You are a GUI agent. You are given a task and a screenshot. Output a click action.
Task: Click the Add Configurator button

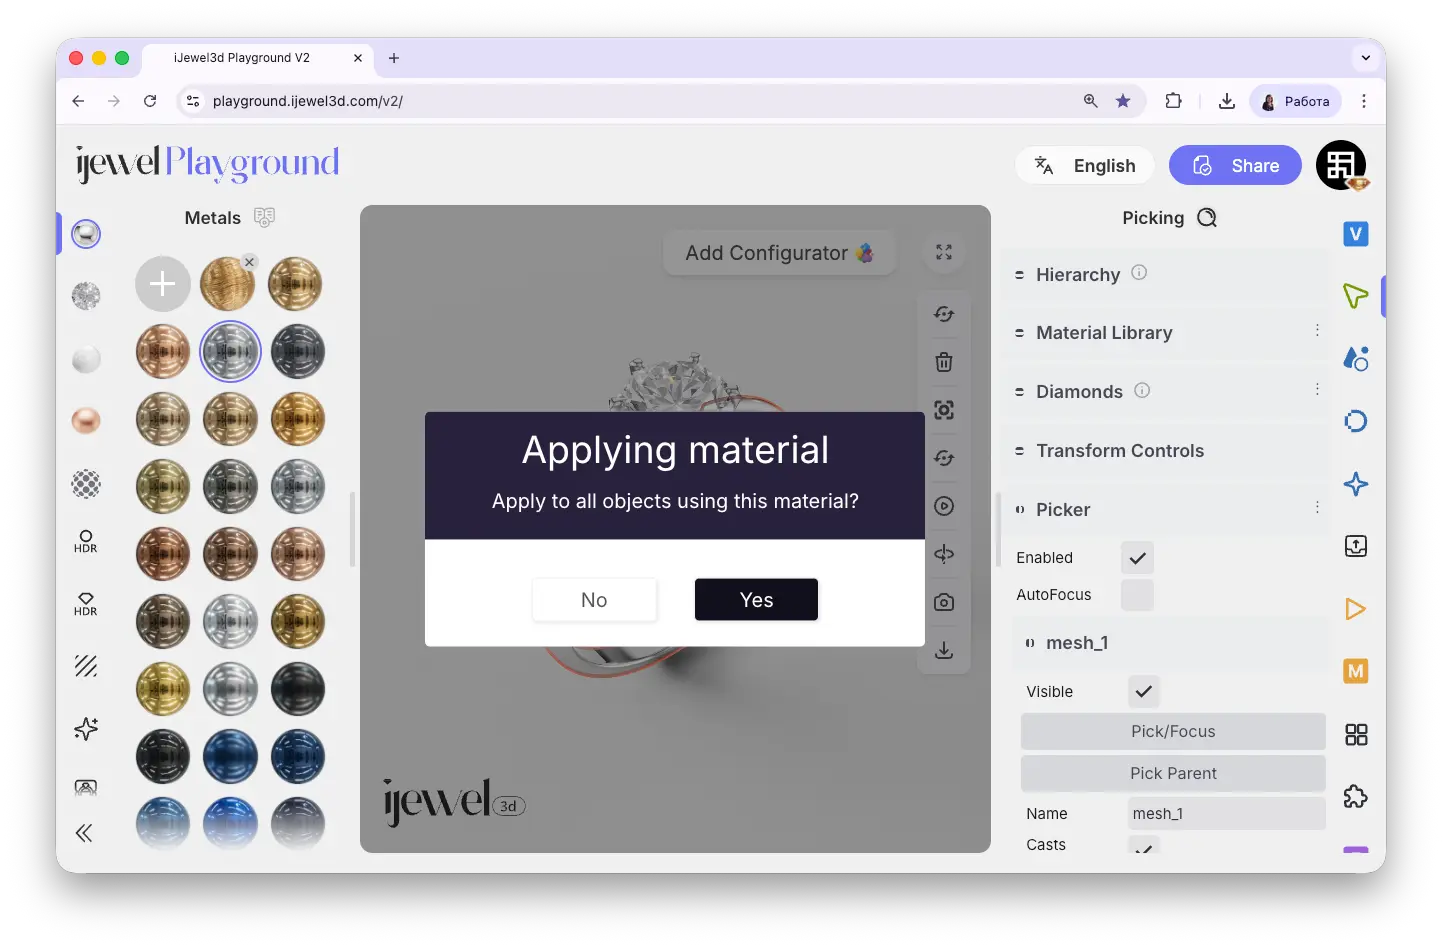779,253
